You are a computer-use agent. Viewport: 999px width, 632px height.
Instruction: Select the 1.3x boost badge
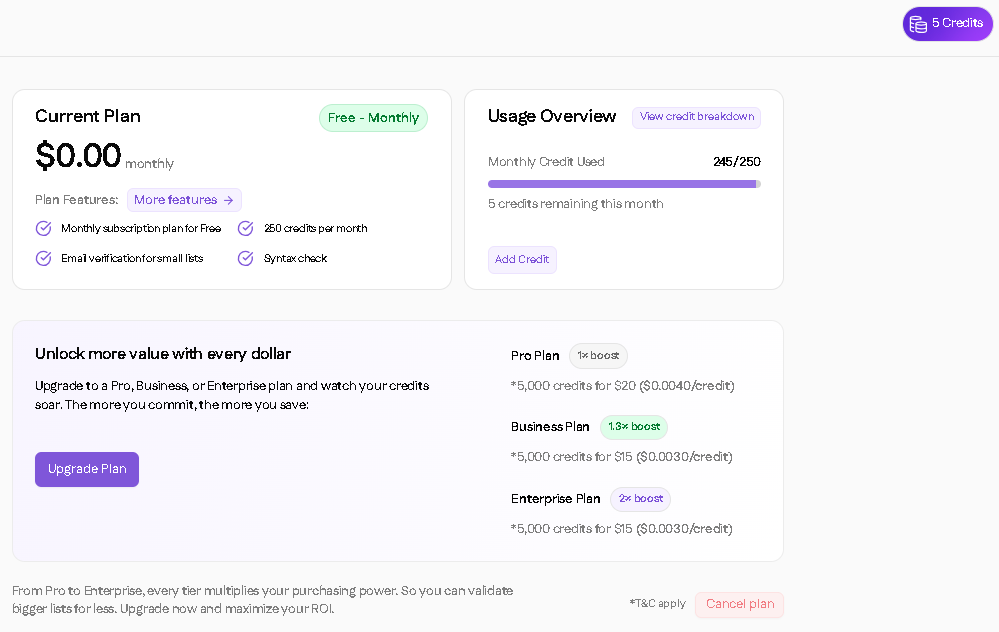click(x=634, y=427)
